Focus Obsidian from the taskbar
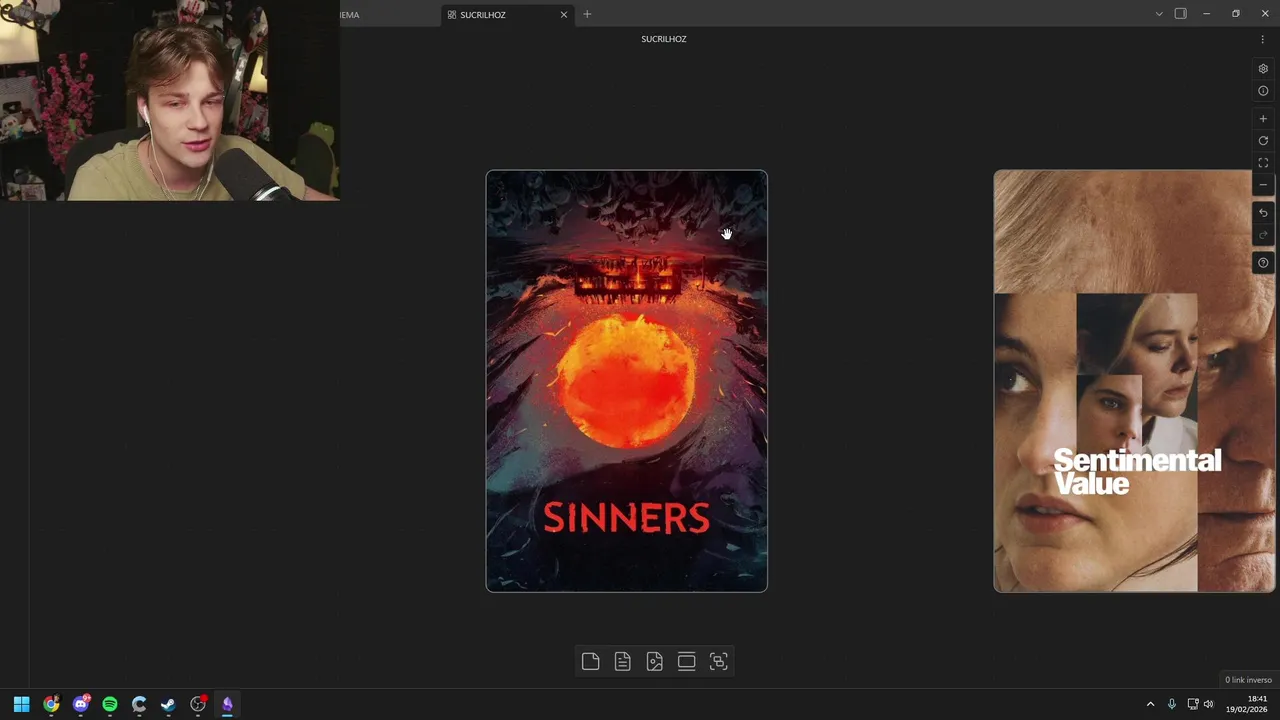 227,704
